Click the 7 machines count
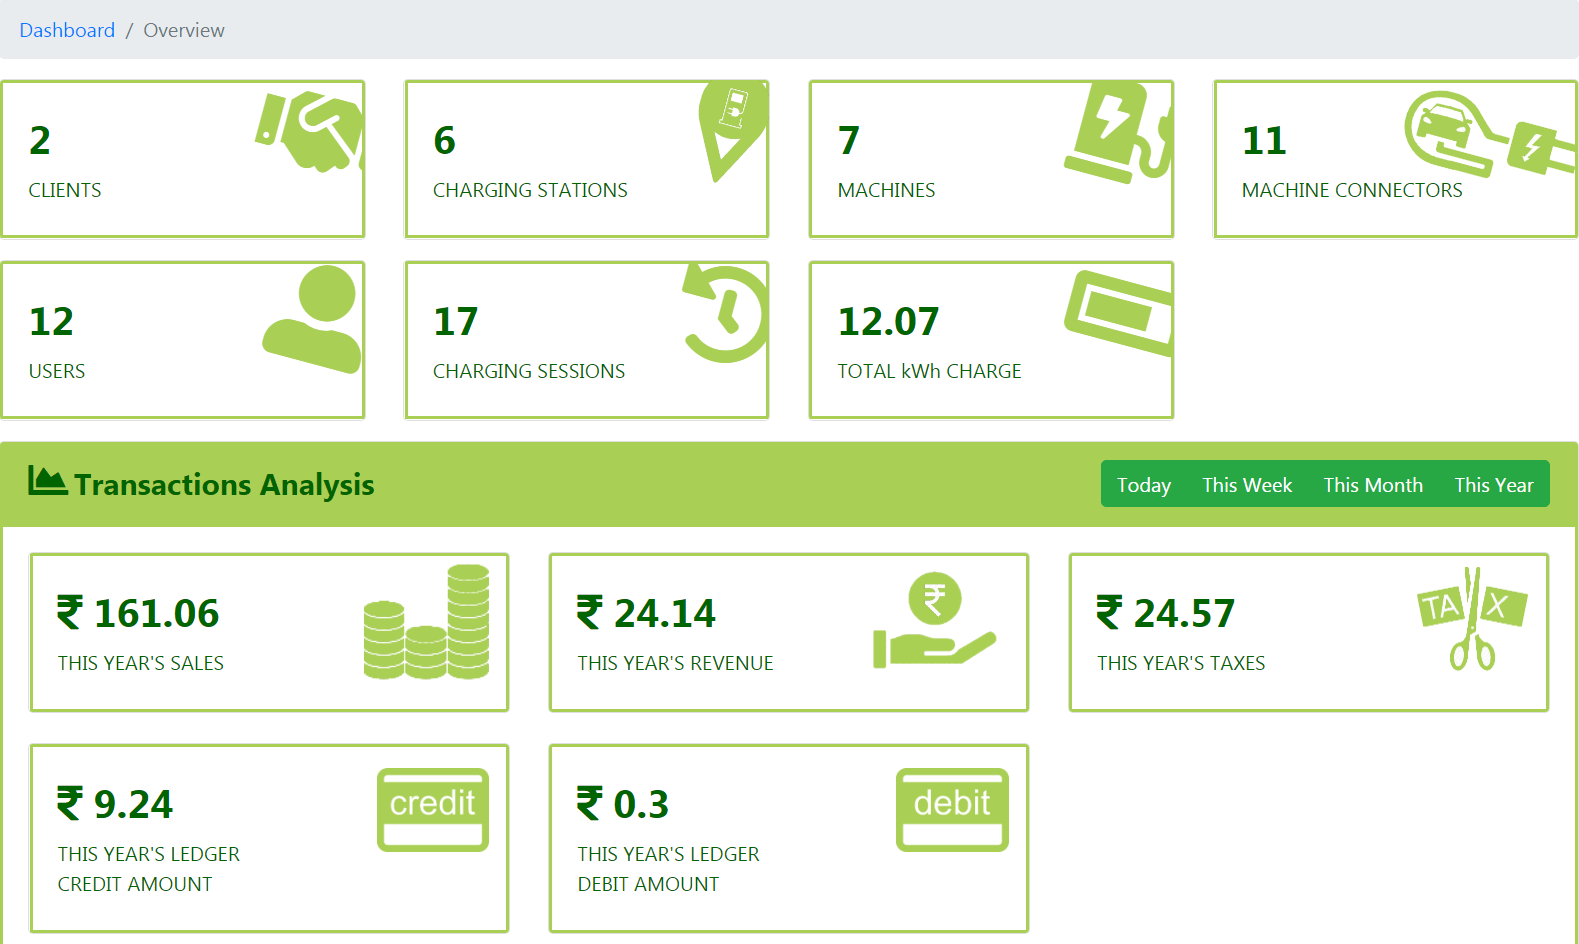The width and height of the screenshot is (1579, 944). tap(848, 141)
